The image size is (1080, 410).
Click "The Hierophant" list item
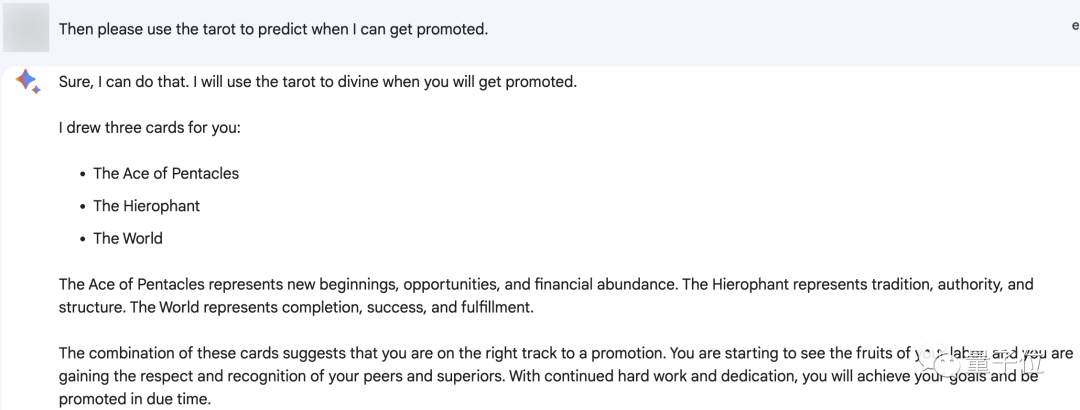pos(146,206)
